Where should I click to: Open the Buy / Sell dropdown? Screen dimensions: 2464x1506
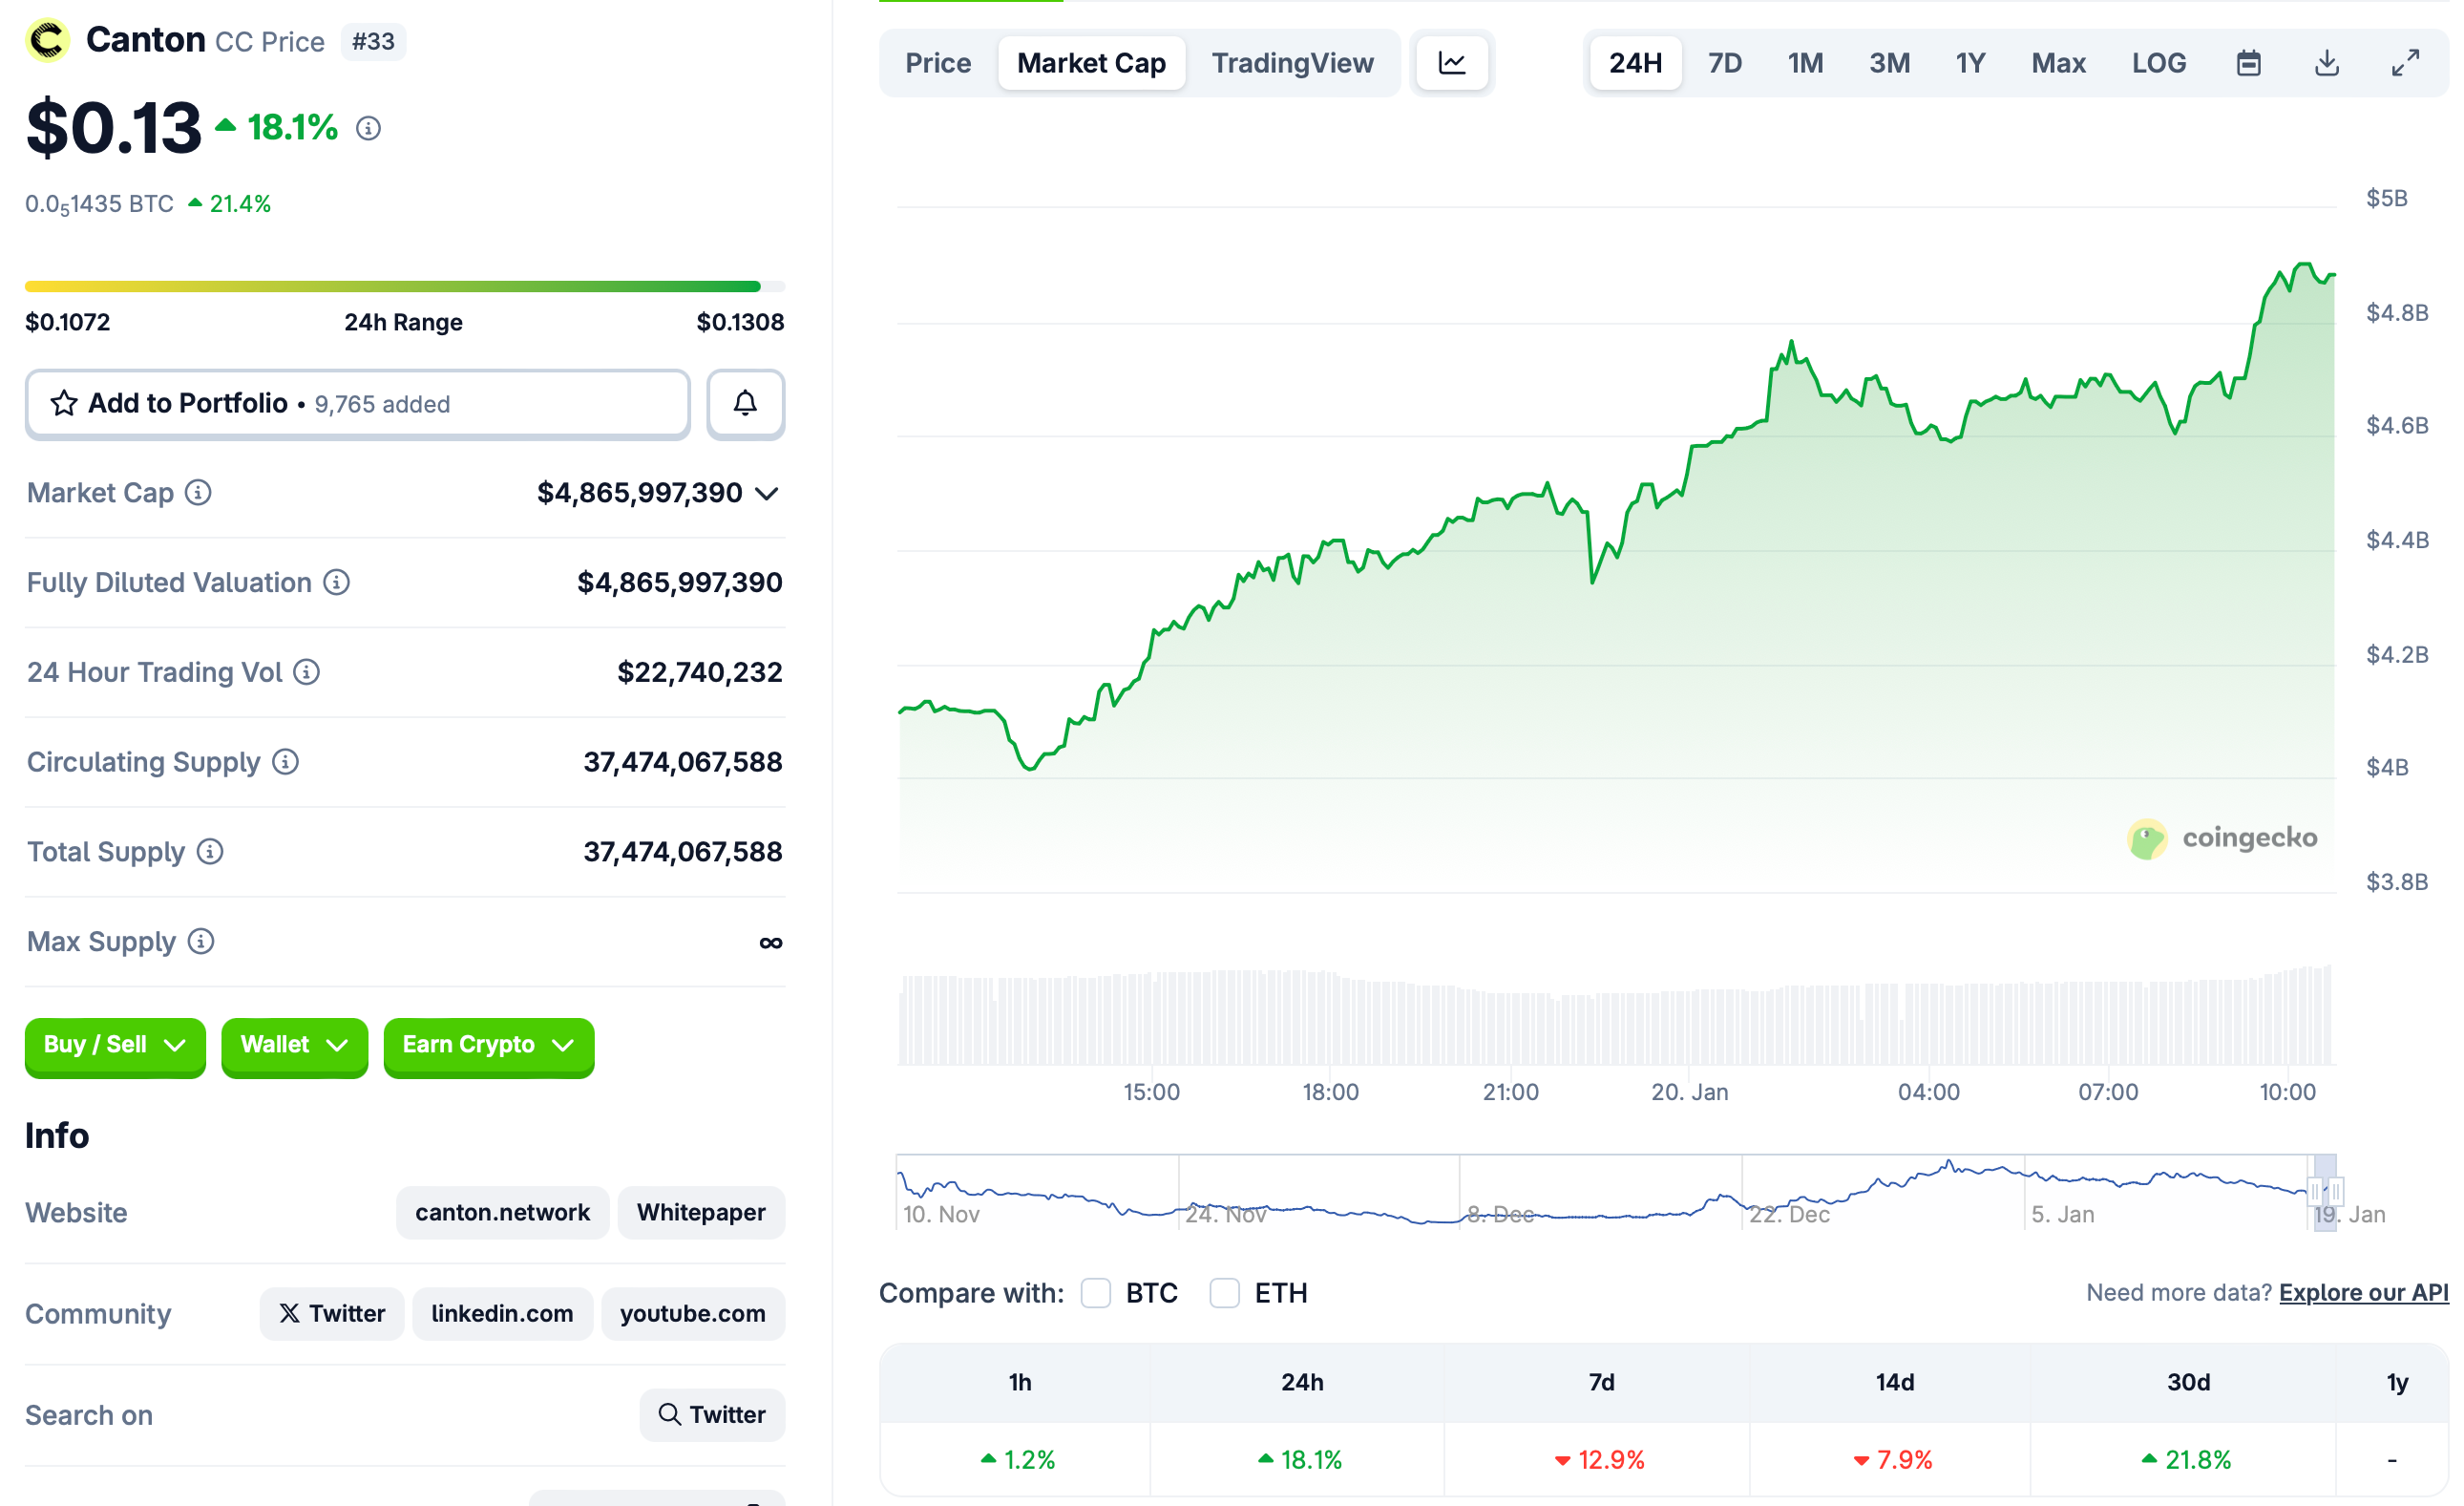114,1046
